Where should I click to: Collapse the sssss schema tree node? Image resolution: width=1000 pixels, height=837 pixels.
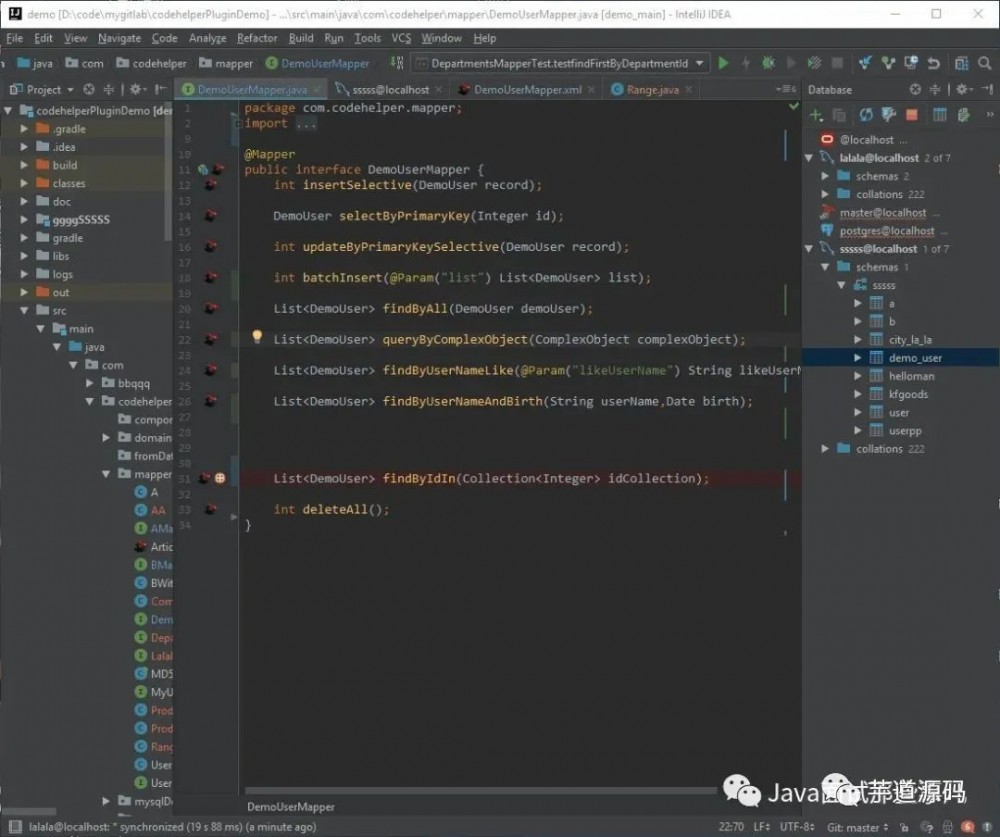pos(843,284)
